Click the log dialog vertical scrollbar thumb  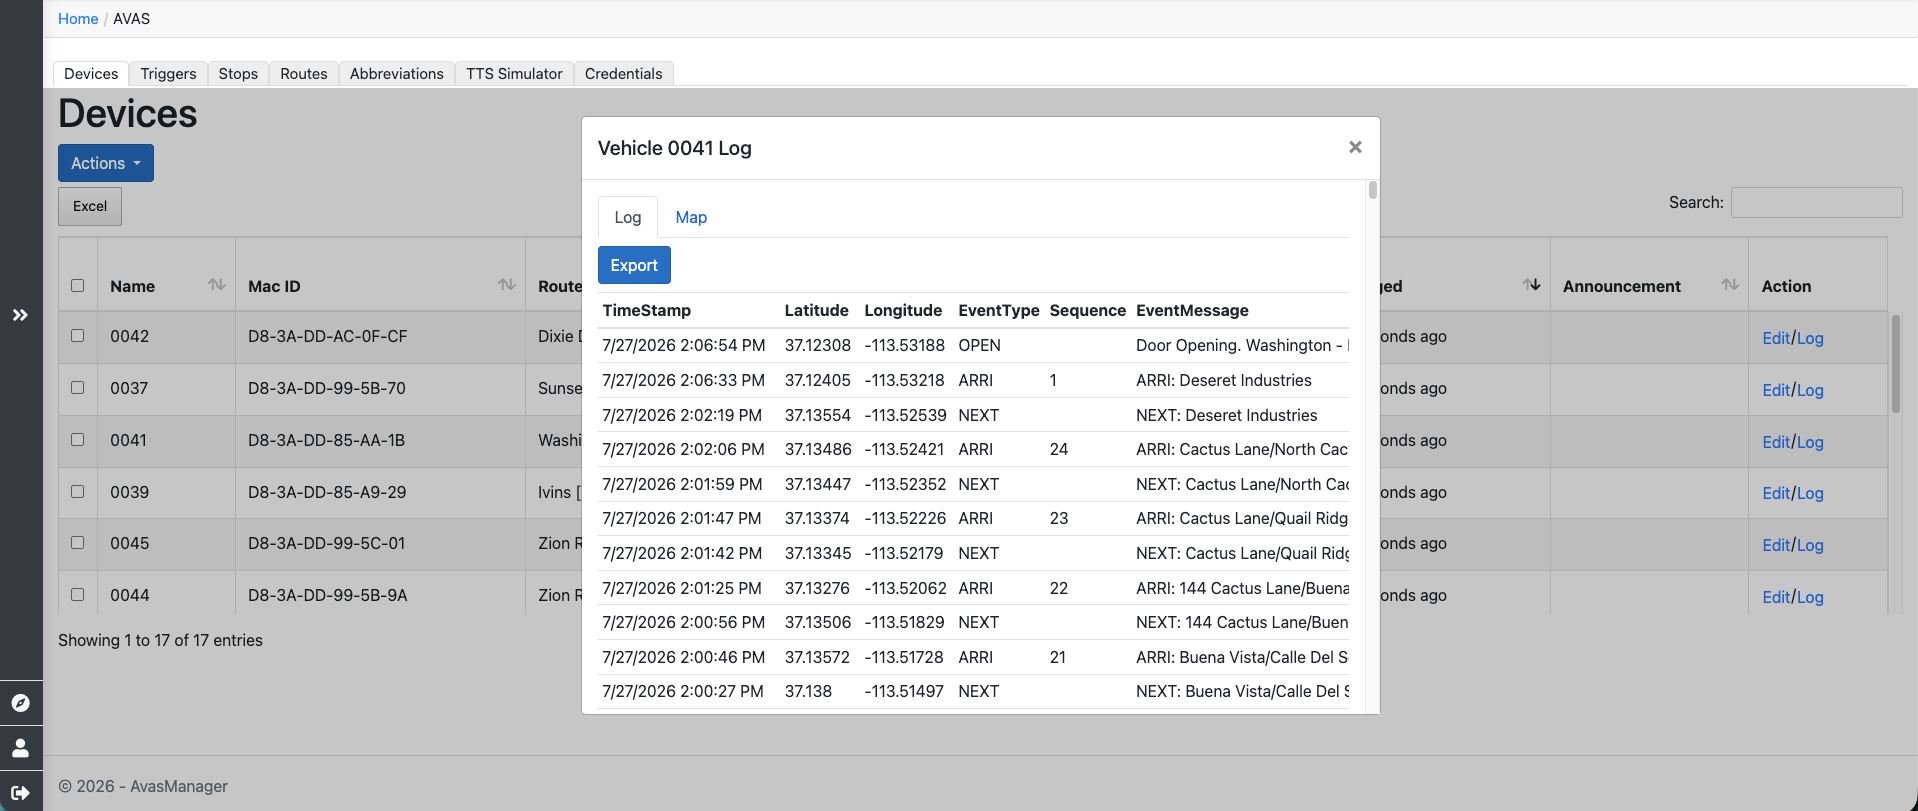pyautogui.click(x=1373, y=190)
